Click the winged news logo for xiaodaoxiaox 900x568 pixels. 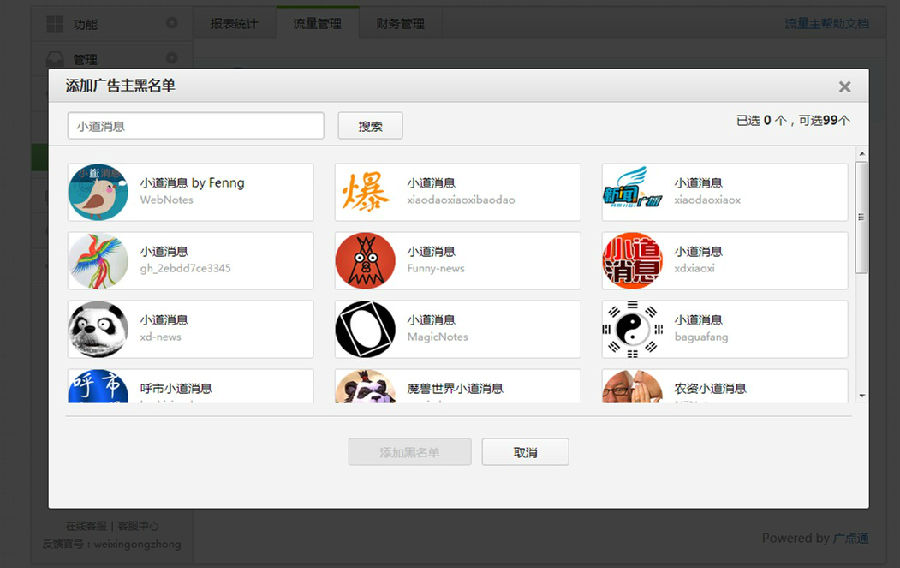pyautogui.click(x=632, y=192)
